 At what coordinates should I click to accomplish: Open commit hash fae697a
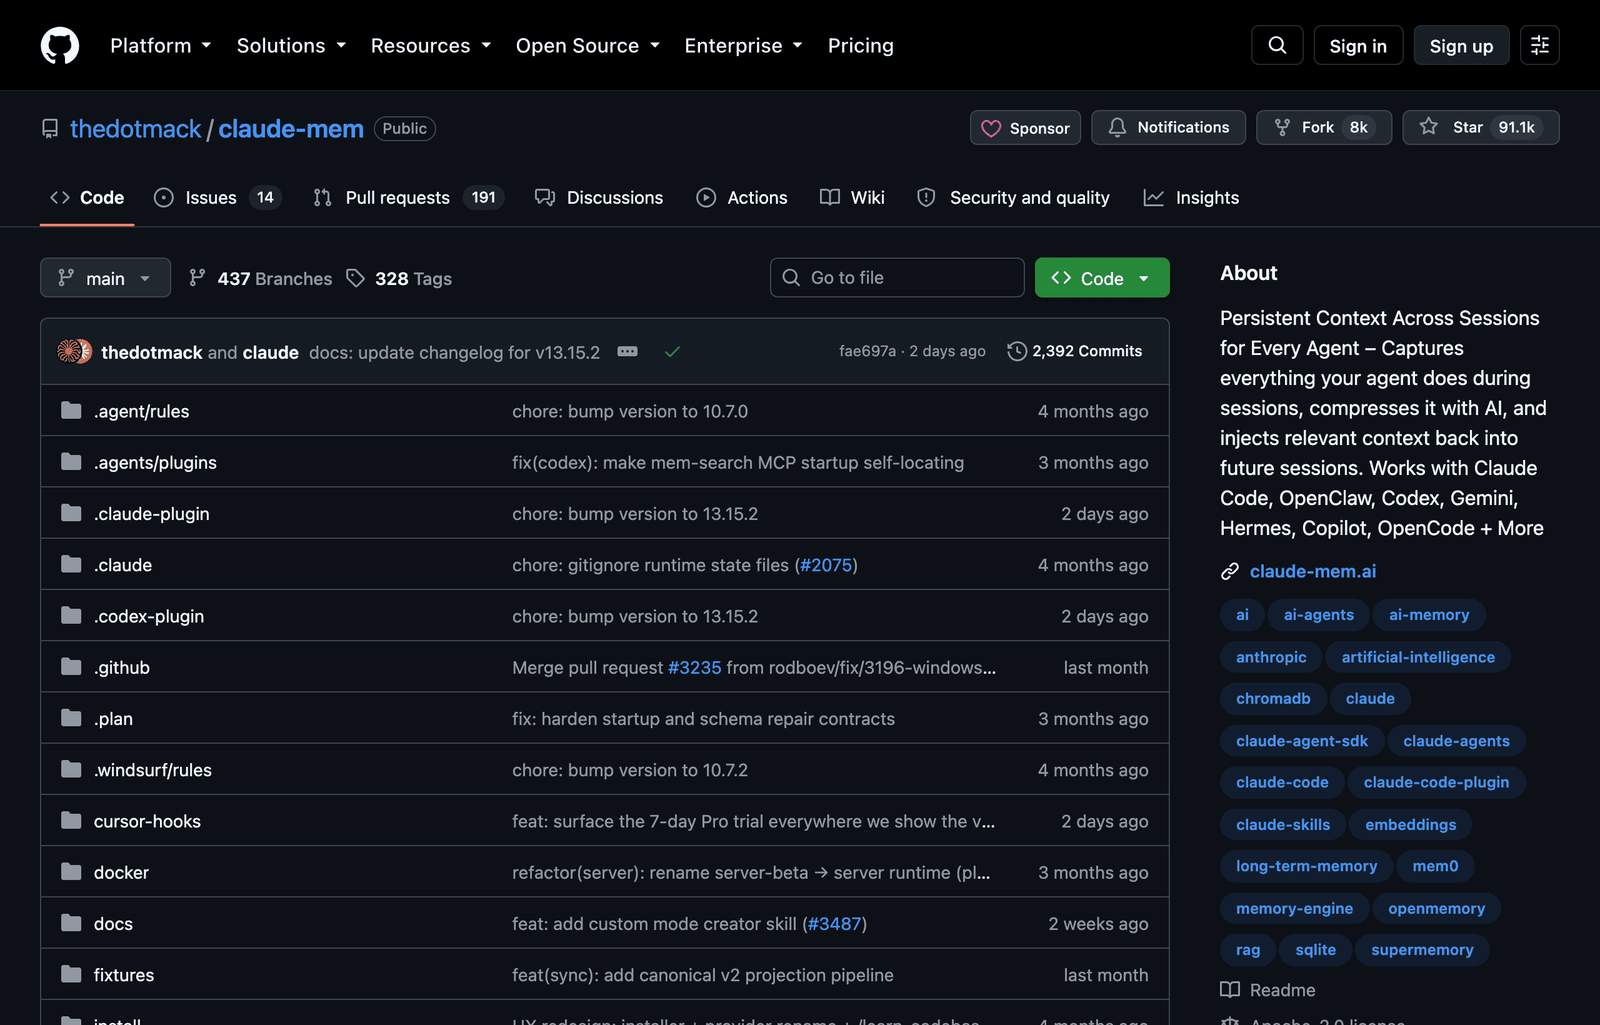[x=867, y=351]
